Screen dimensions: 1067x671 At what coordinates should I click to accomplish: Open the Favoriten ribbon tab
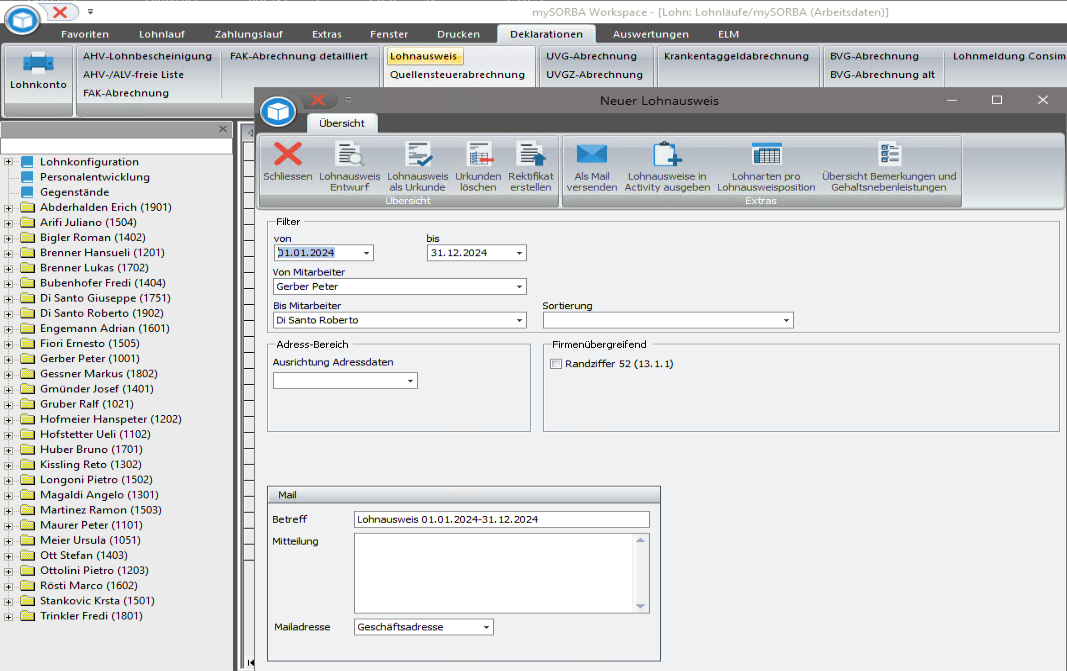coord(84,34)
